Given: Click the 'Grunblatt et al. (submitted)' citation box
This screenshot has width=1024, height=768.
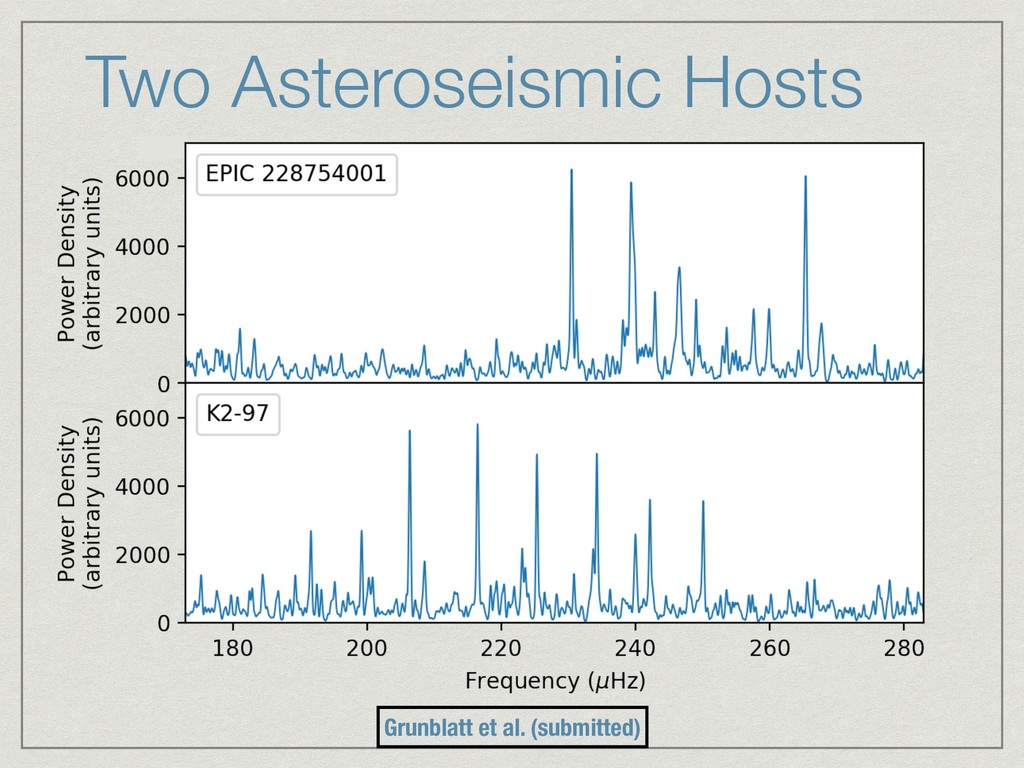Looking at the screenshot, I should click(x=512, y=727).
